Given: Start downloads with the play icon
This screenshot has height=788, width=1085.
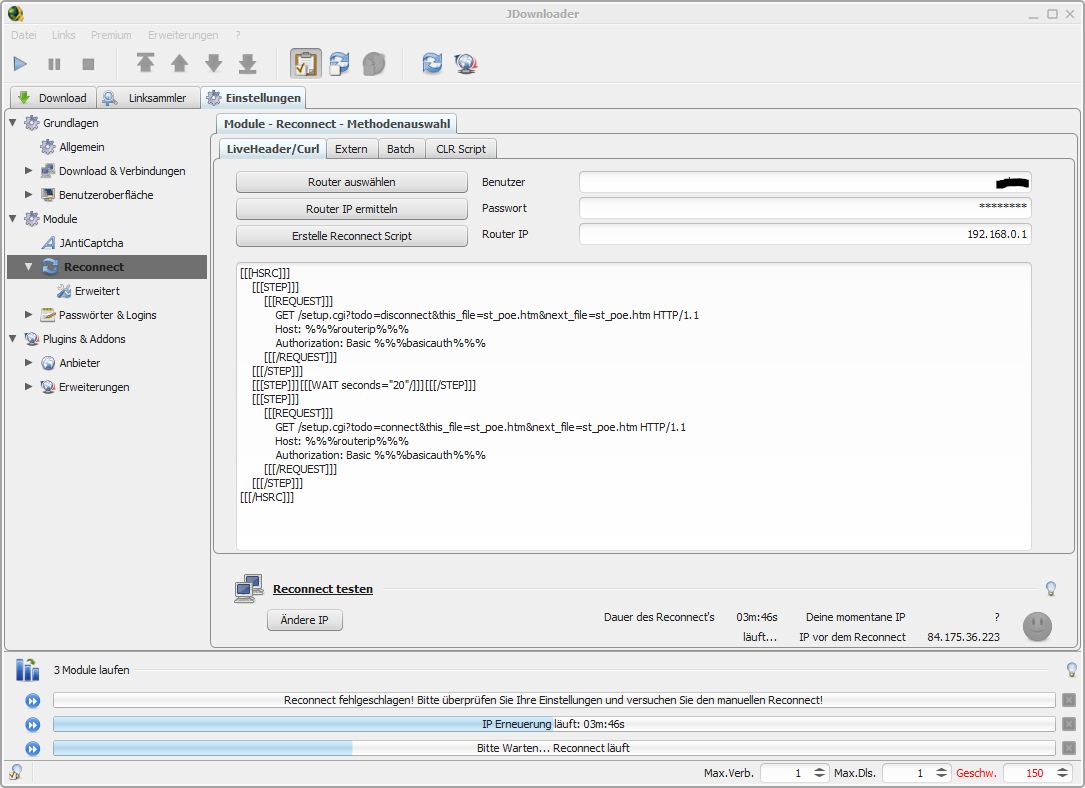Looking at the screenshot, I should pyautogui.click(x=20, y=64).
